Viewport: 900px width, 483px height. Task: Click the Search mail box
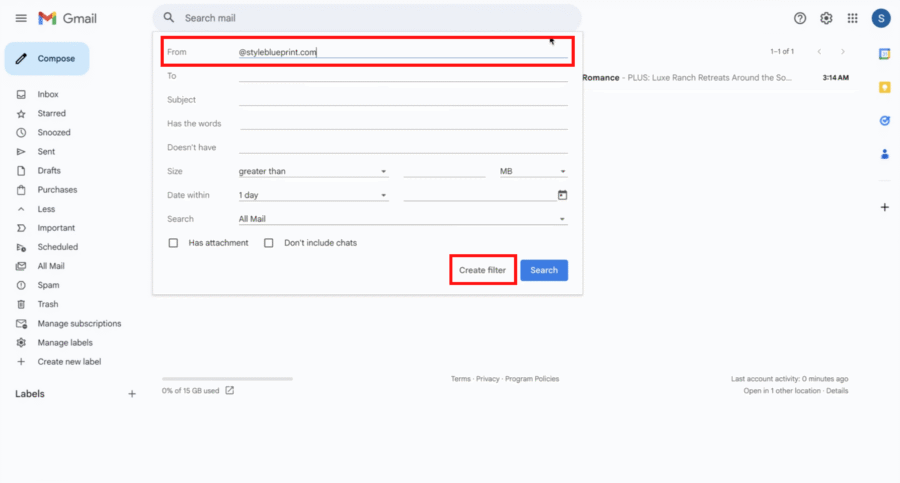coord(367,18)
